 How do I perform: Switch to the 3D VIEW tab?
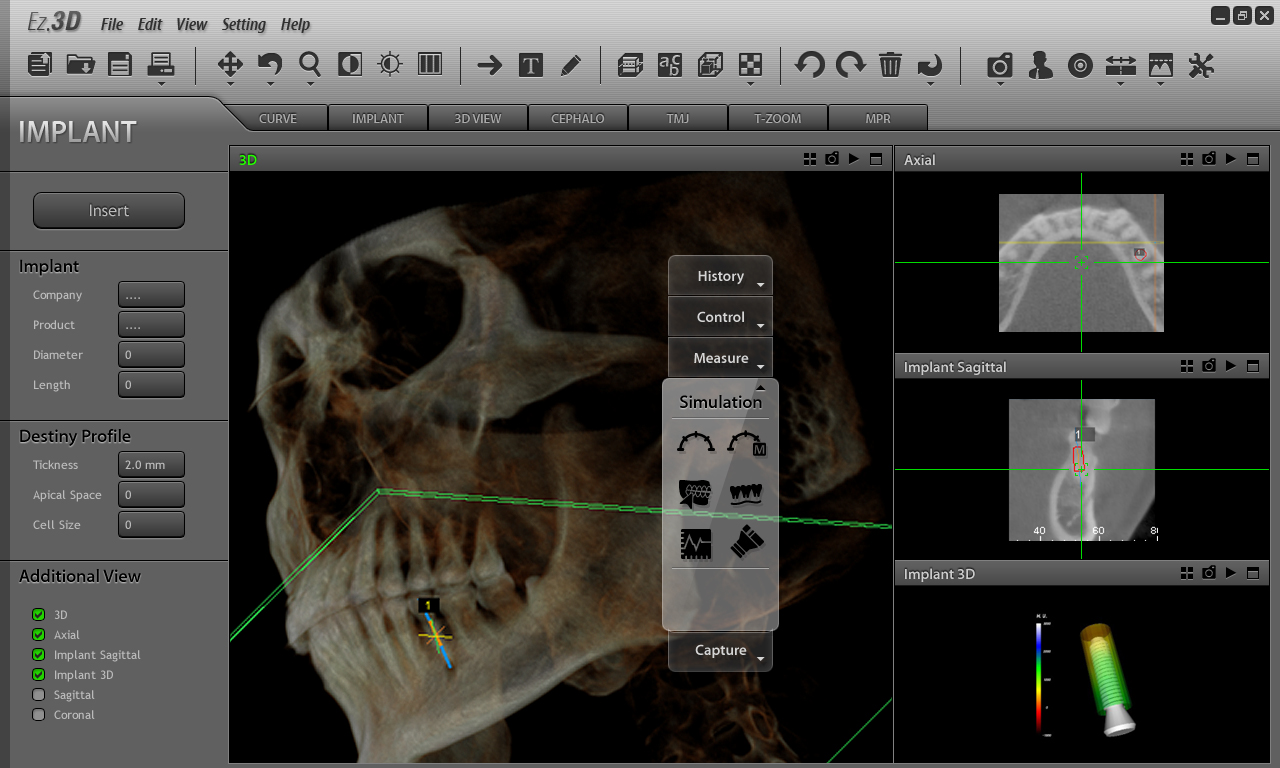(478, 118)
